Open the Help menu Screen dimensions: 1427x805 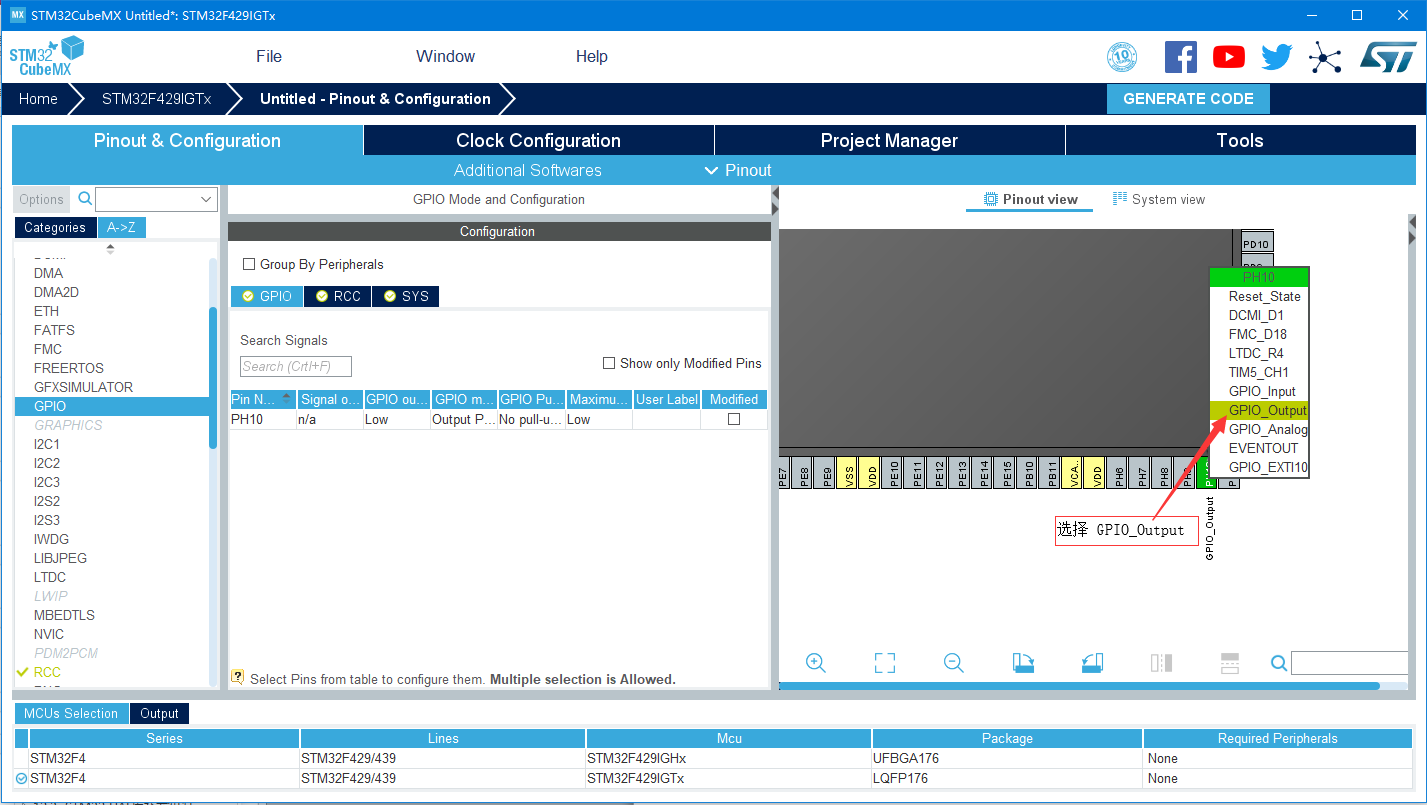tap(592, 56)
